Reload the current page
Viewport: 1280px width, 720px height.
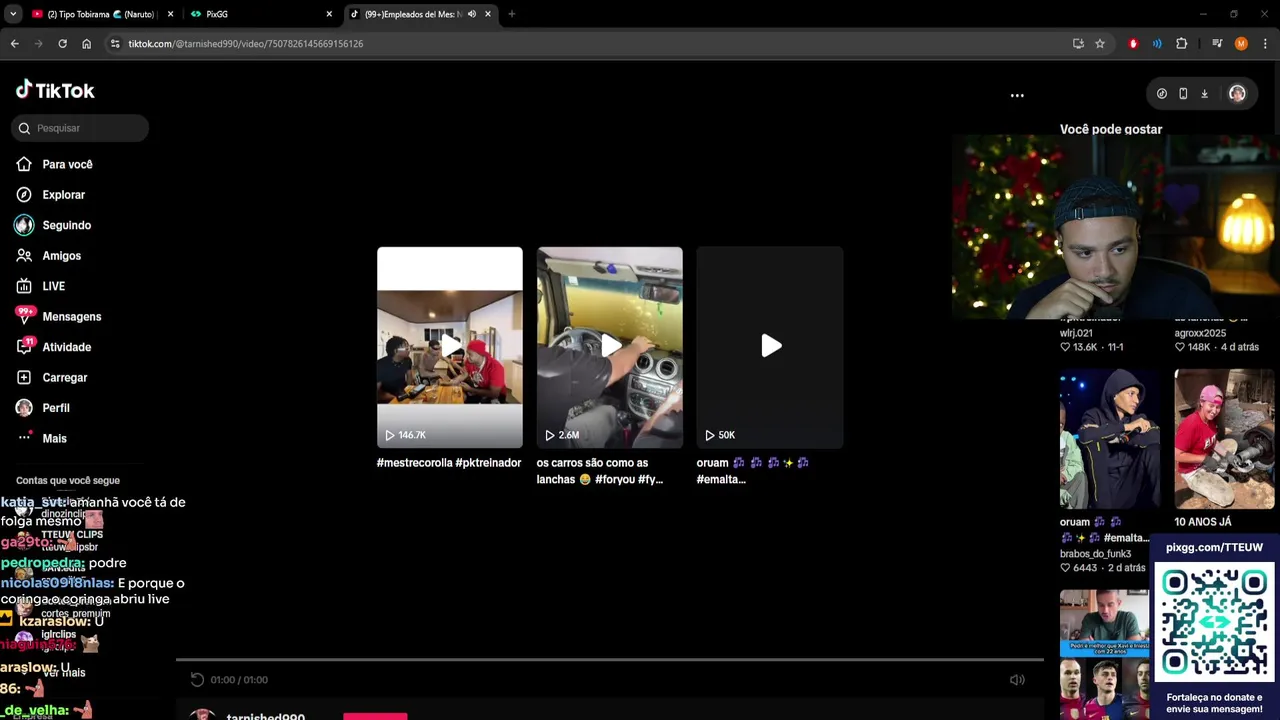click(62, 44)
